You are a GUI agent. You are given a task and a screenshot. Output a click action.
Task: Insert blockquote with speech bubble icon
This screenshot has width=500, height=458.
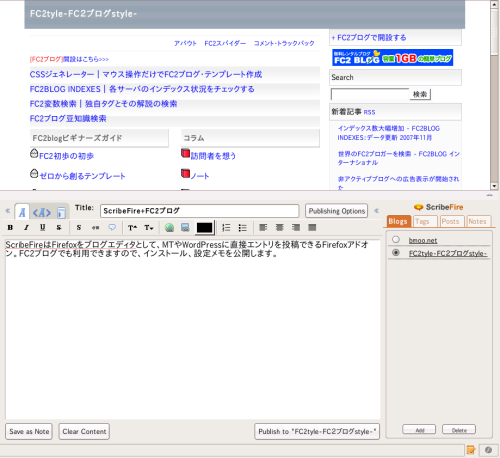click(x=112, y=228)
